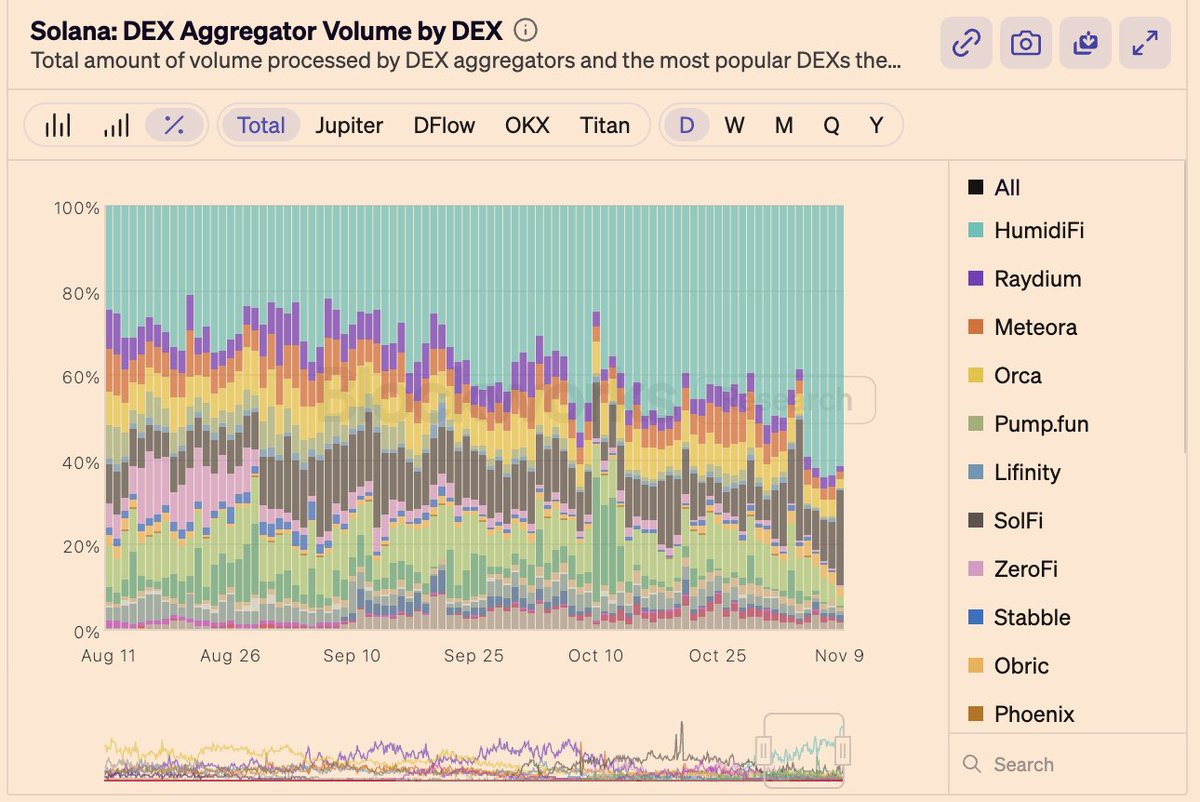
Task: Copy the chart link with the link icon
Action: [966, 43]
